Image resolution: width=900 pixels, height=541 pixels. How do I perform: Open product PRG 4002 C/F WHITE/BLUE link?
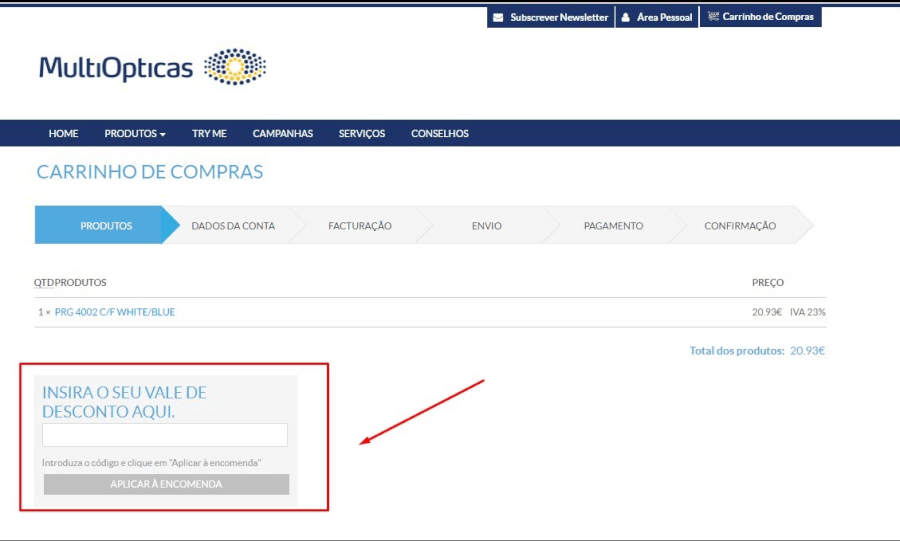pyautogui.click(x=115, y=312)
